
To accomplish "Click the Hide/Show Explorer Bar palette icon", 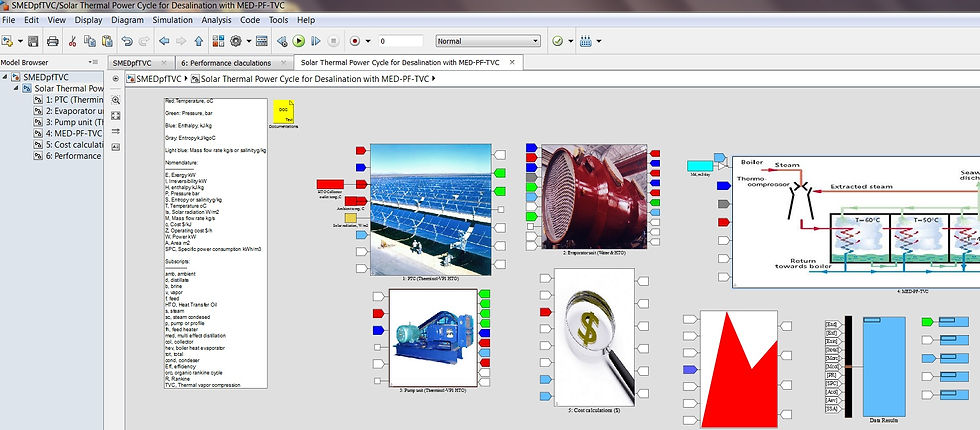I will (x=116, y=79).
